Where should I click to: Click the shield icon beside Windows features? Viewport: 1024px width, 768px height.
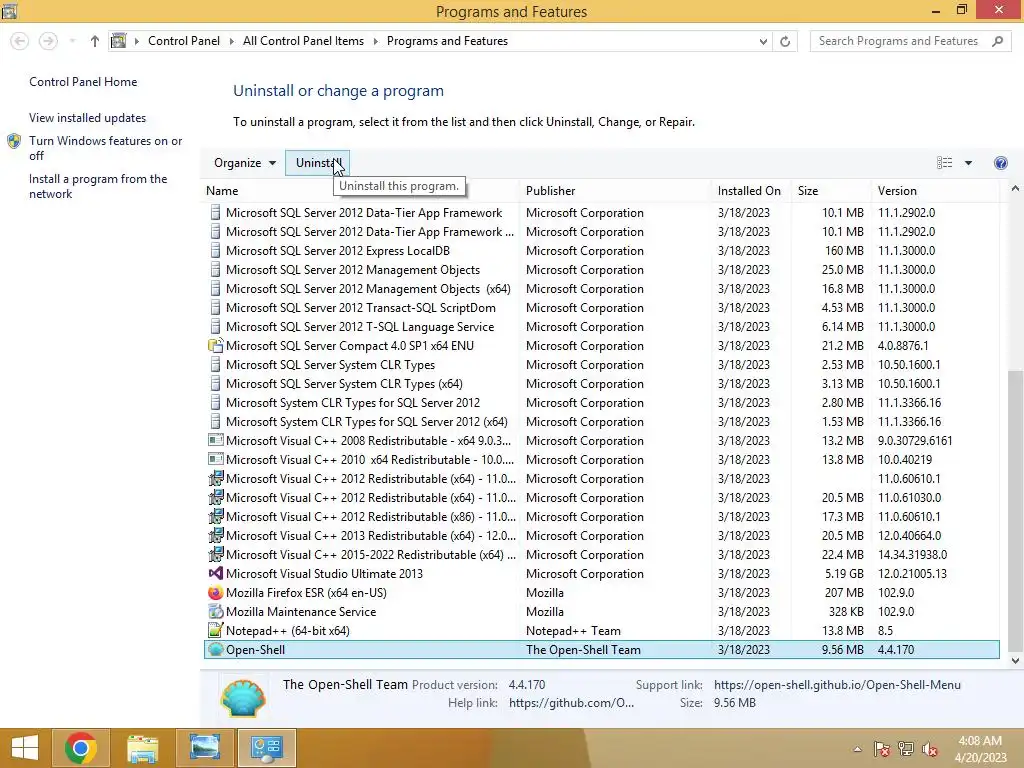14,141
